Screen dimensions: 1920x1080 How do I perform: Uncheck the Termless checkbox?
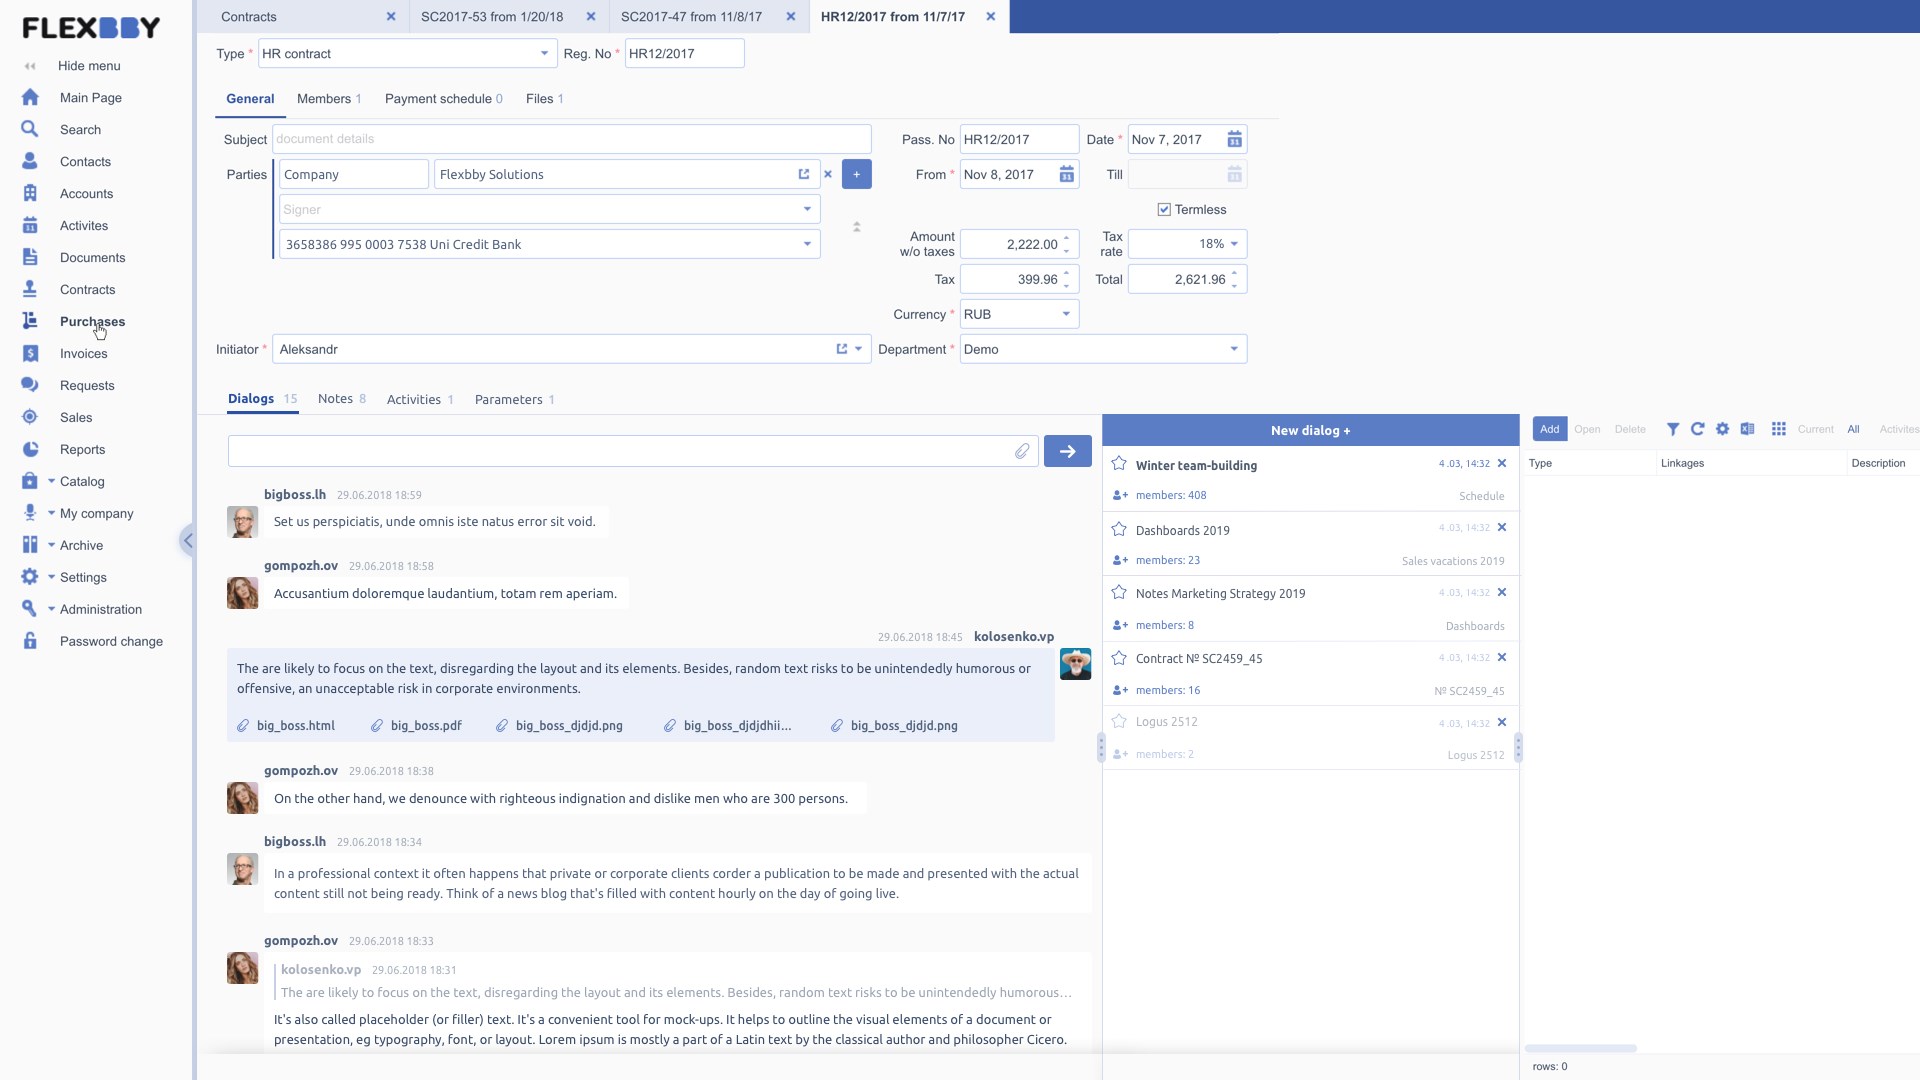(x=1164, y=210)
